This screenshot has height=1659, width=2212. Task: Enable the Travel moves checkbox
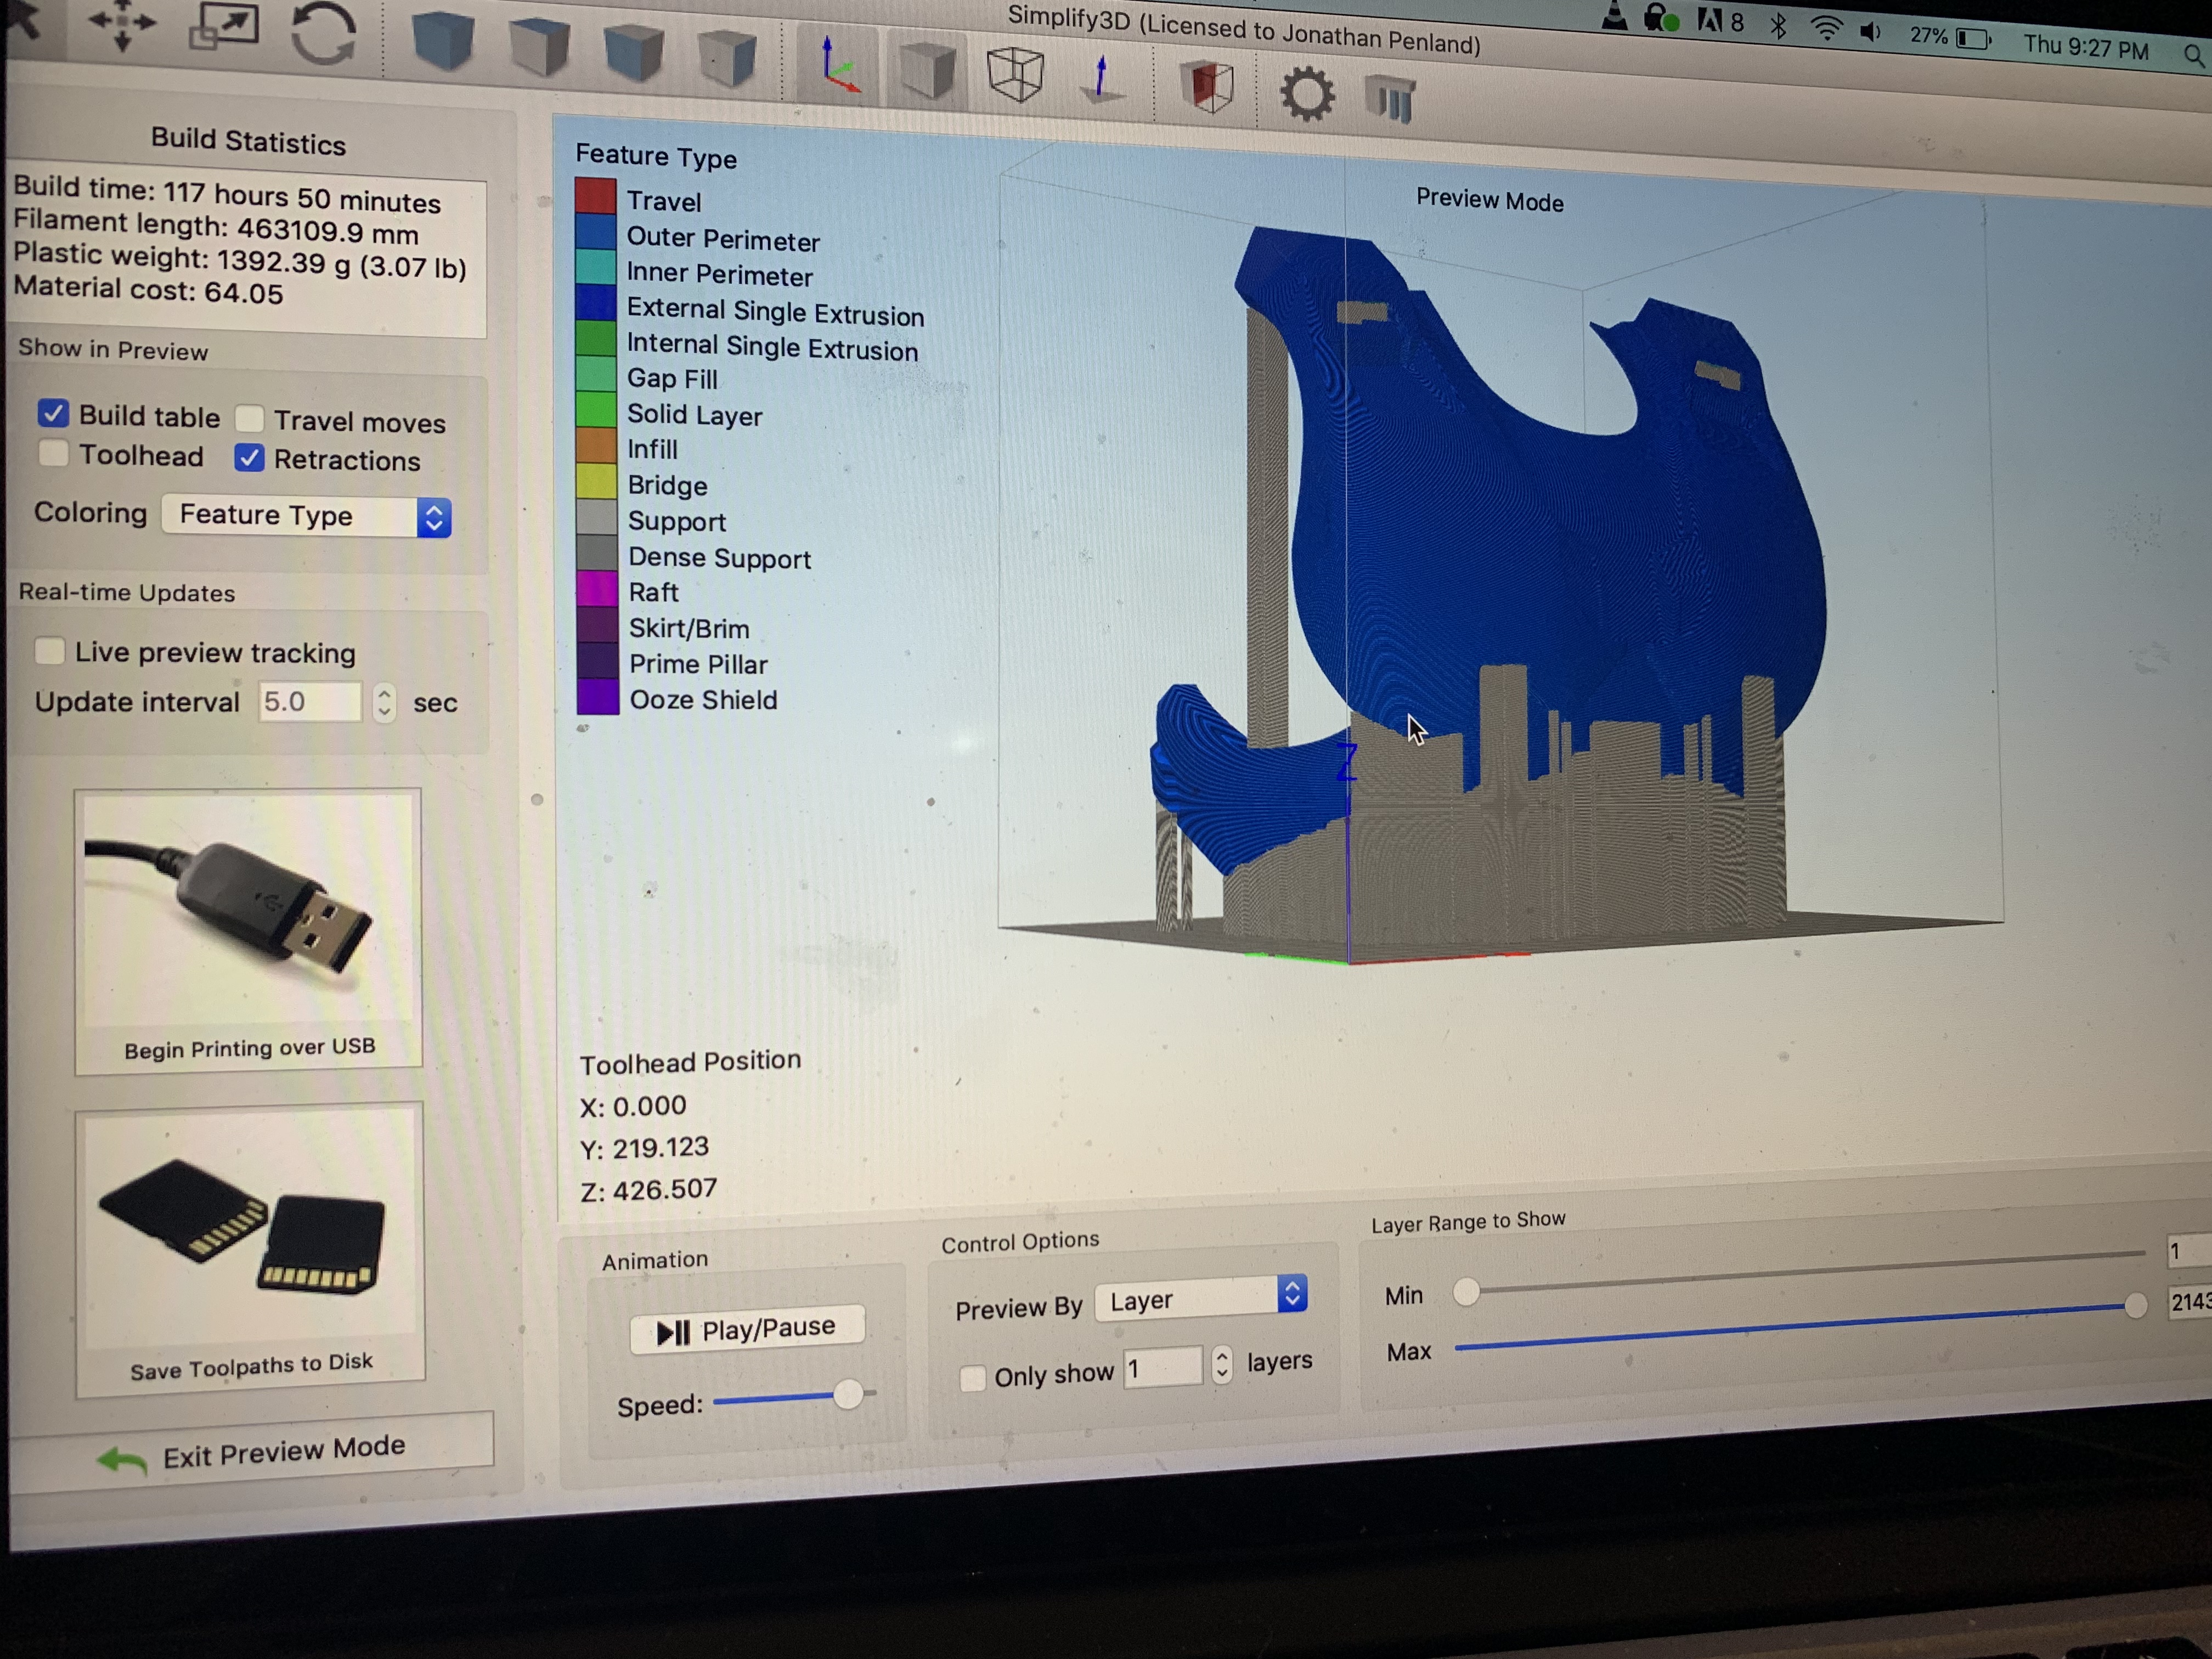pyautogui.click(x=250, y=418)
